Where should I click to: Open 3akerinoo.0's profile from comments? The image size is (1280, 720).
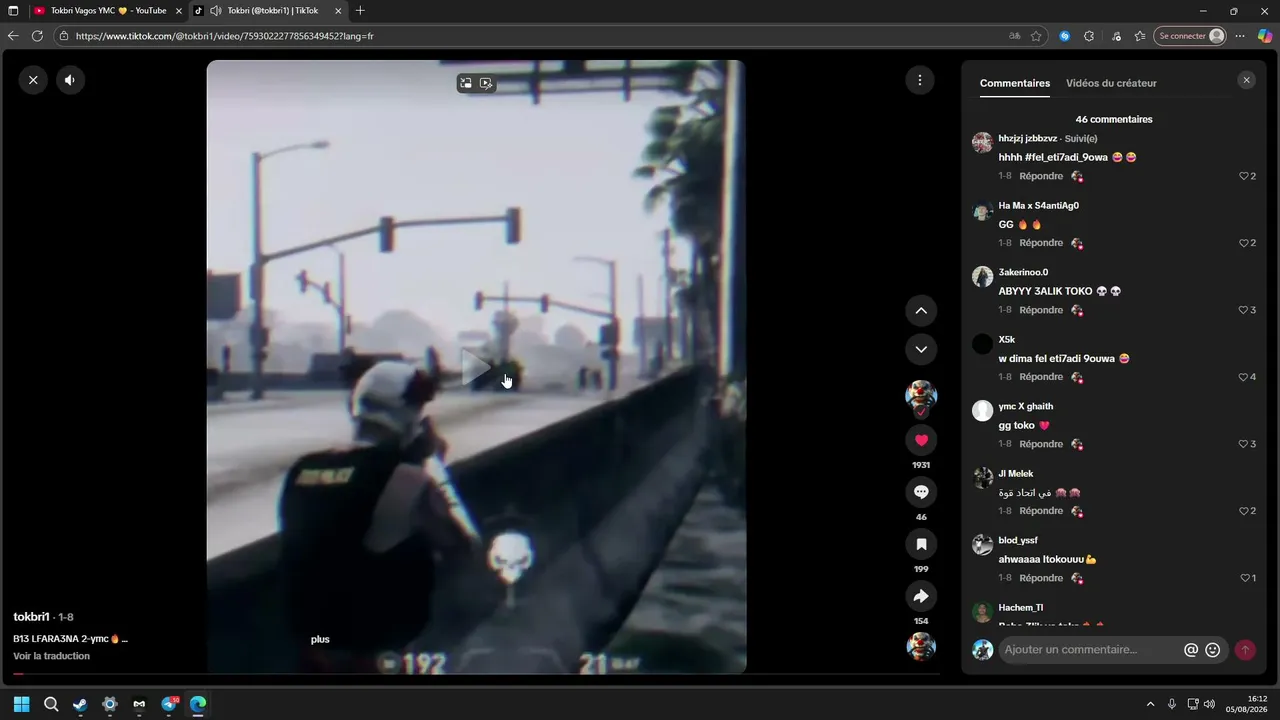coord(1023,272)
